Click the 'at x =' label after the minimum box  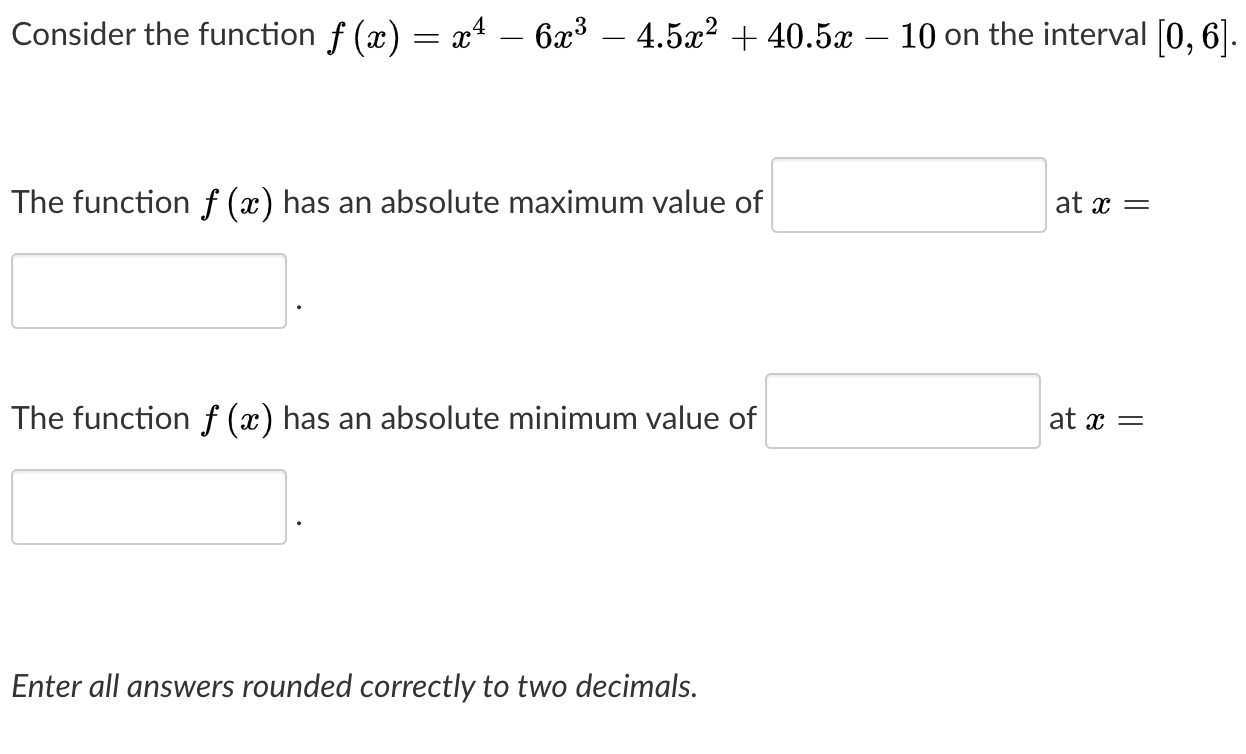[1097, 418]
